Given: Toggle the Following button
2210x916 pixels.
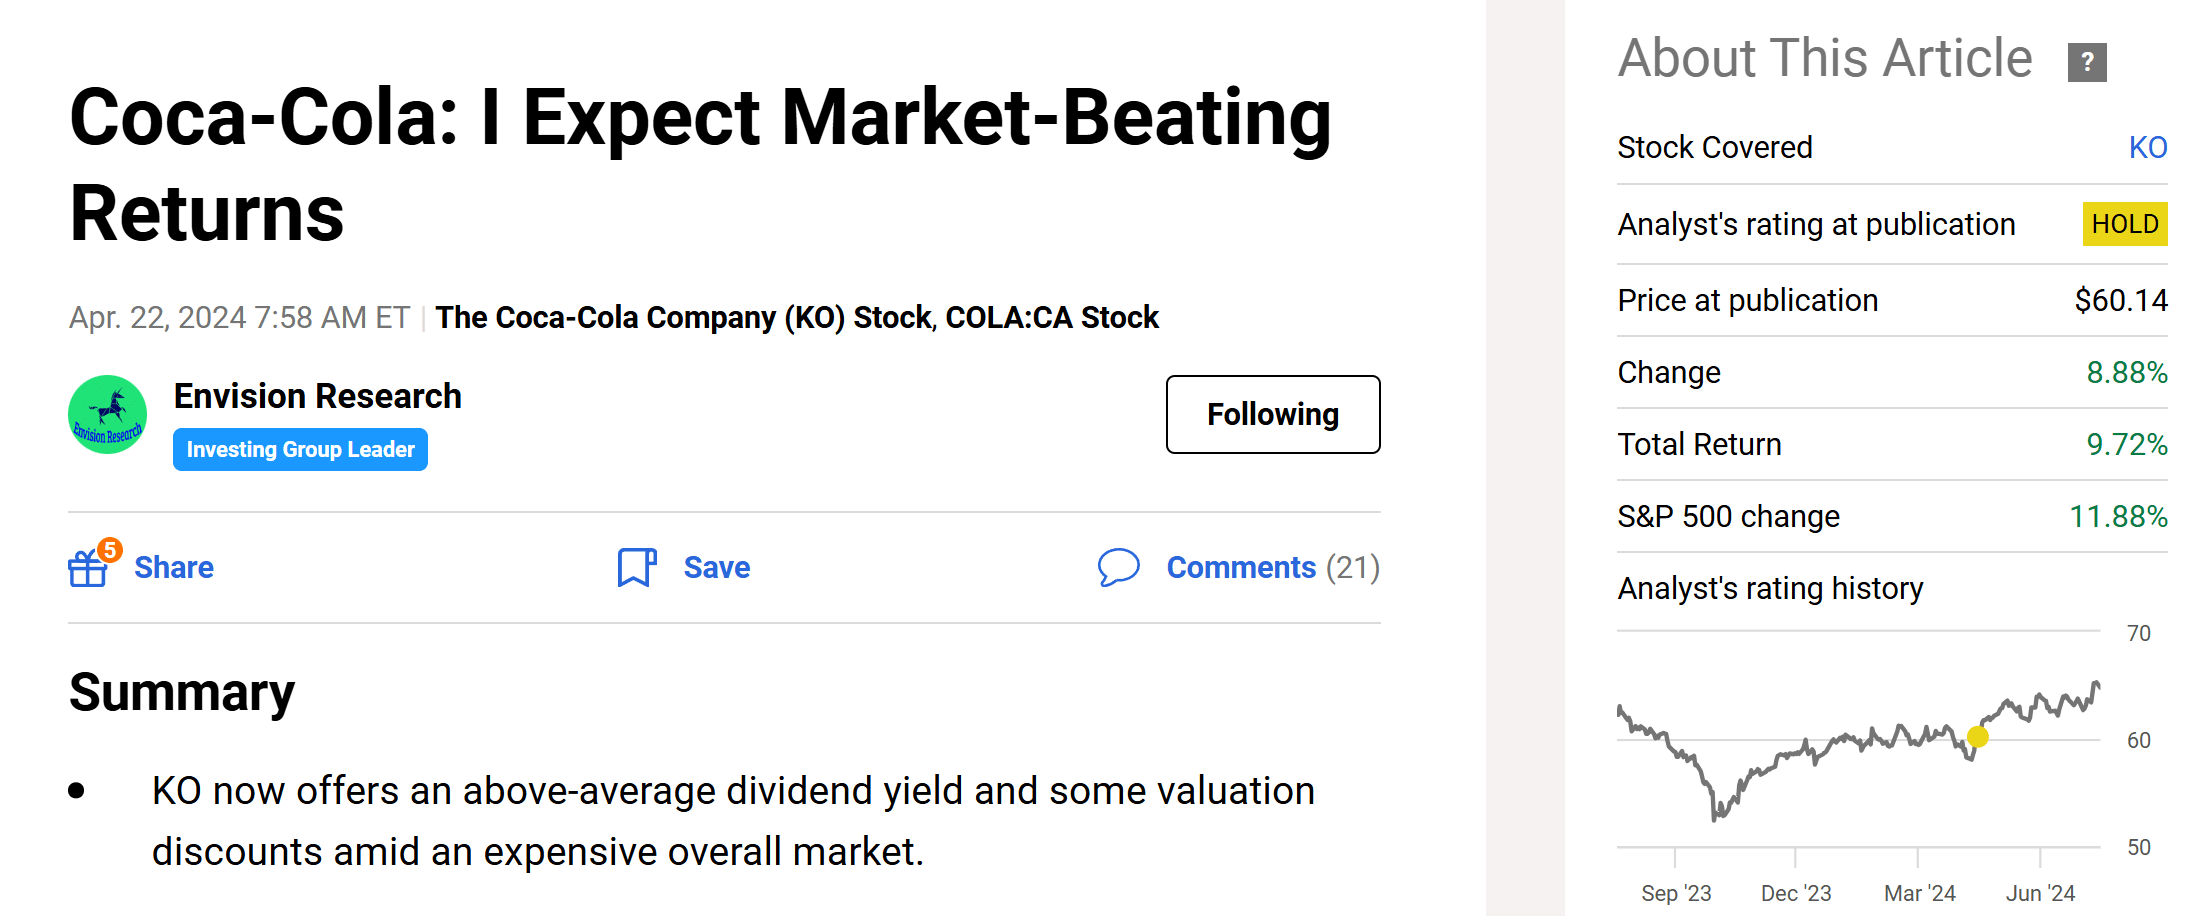Looking at the screenshot, I should (1272, 414).
